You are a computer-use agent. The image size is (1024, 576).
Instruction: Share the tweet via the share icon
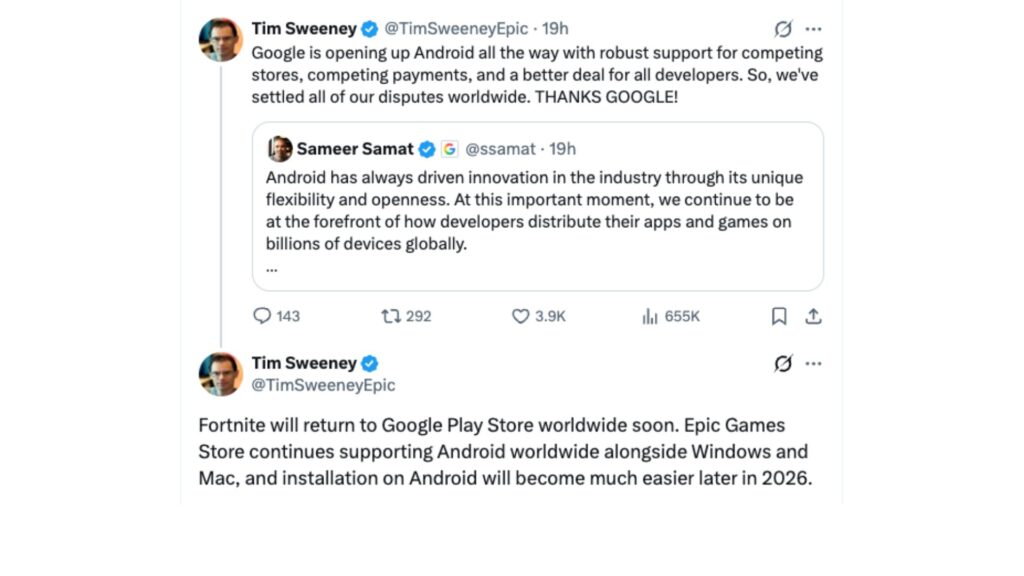[x=813, y=316]
